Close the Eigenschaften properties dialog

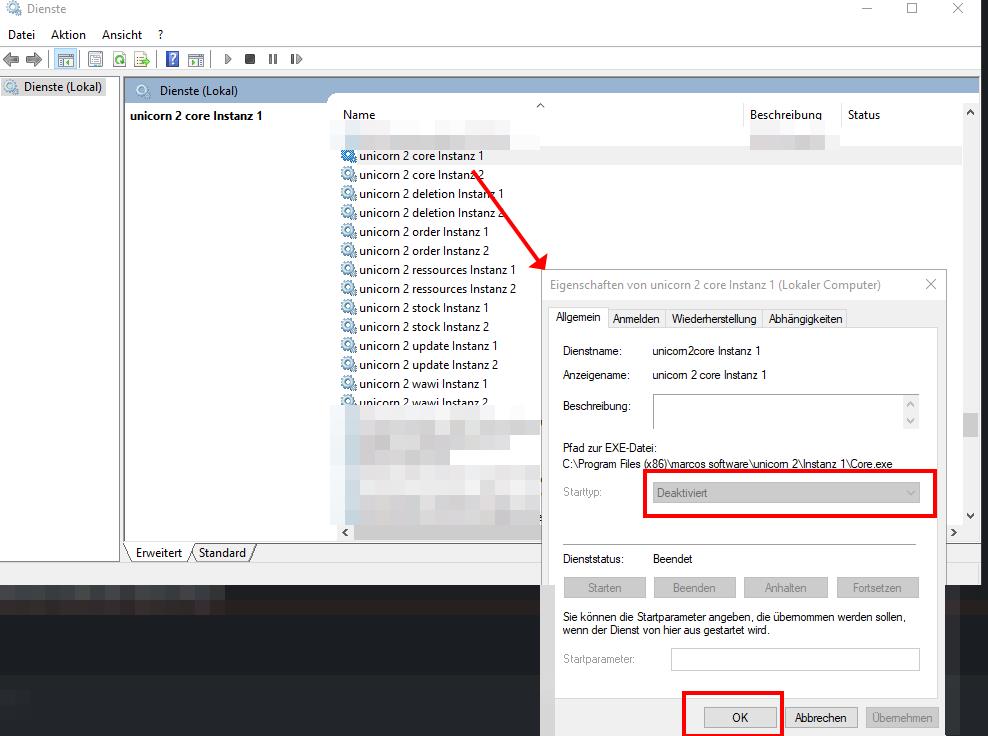(x=931, y=284)
